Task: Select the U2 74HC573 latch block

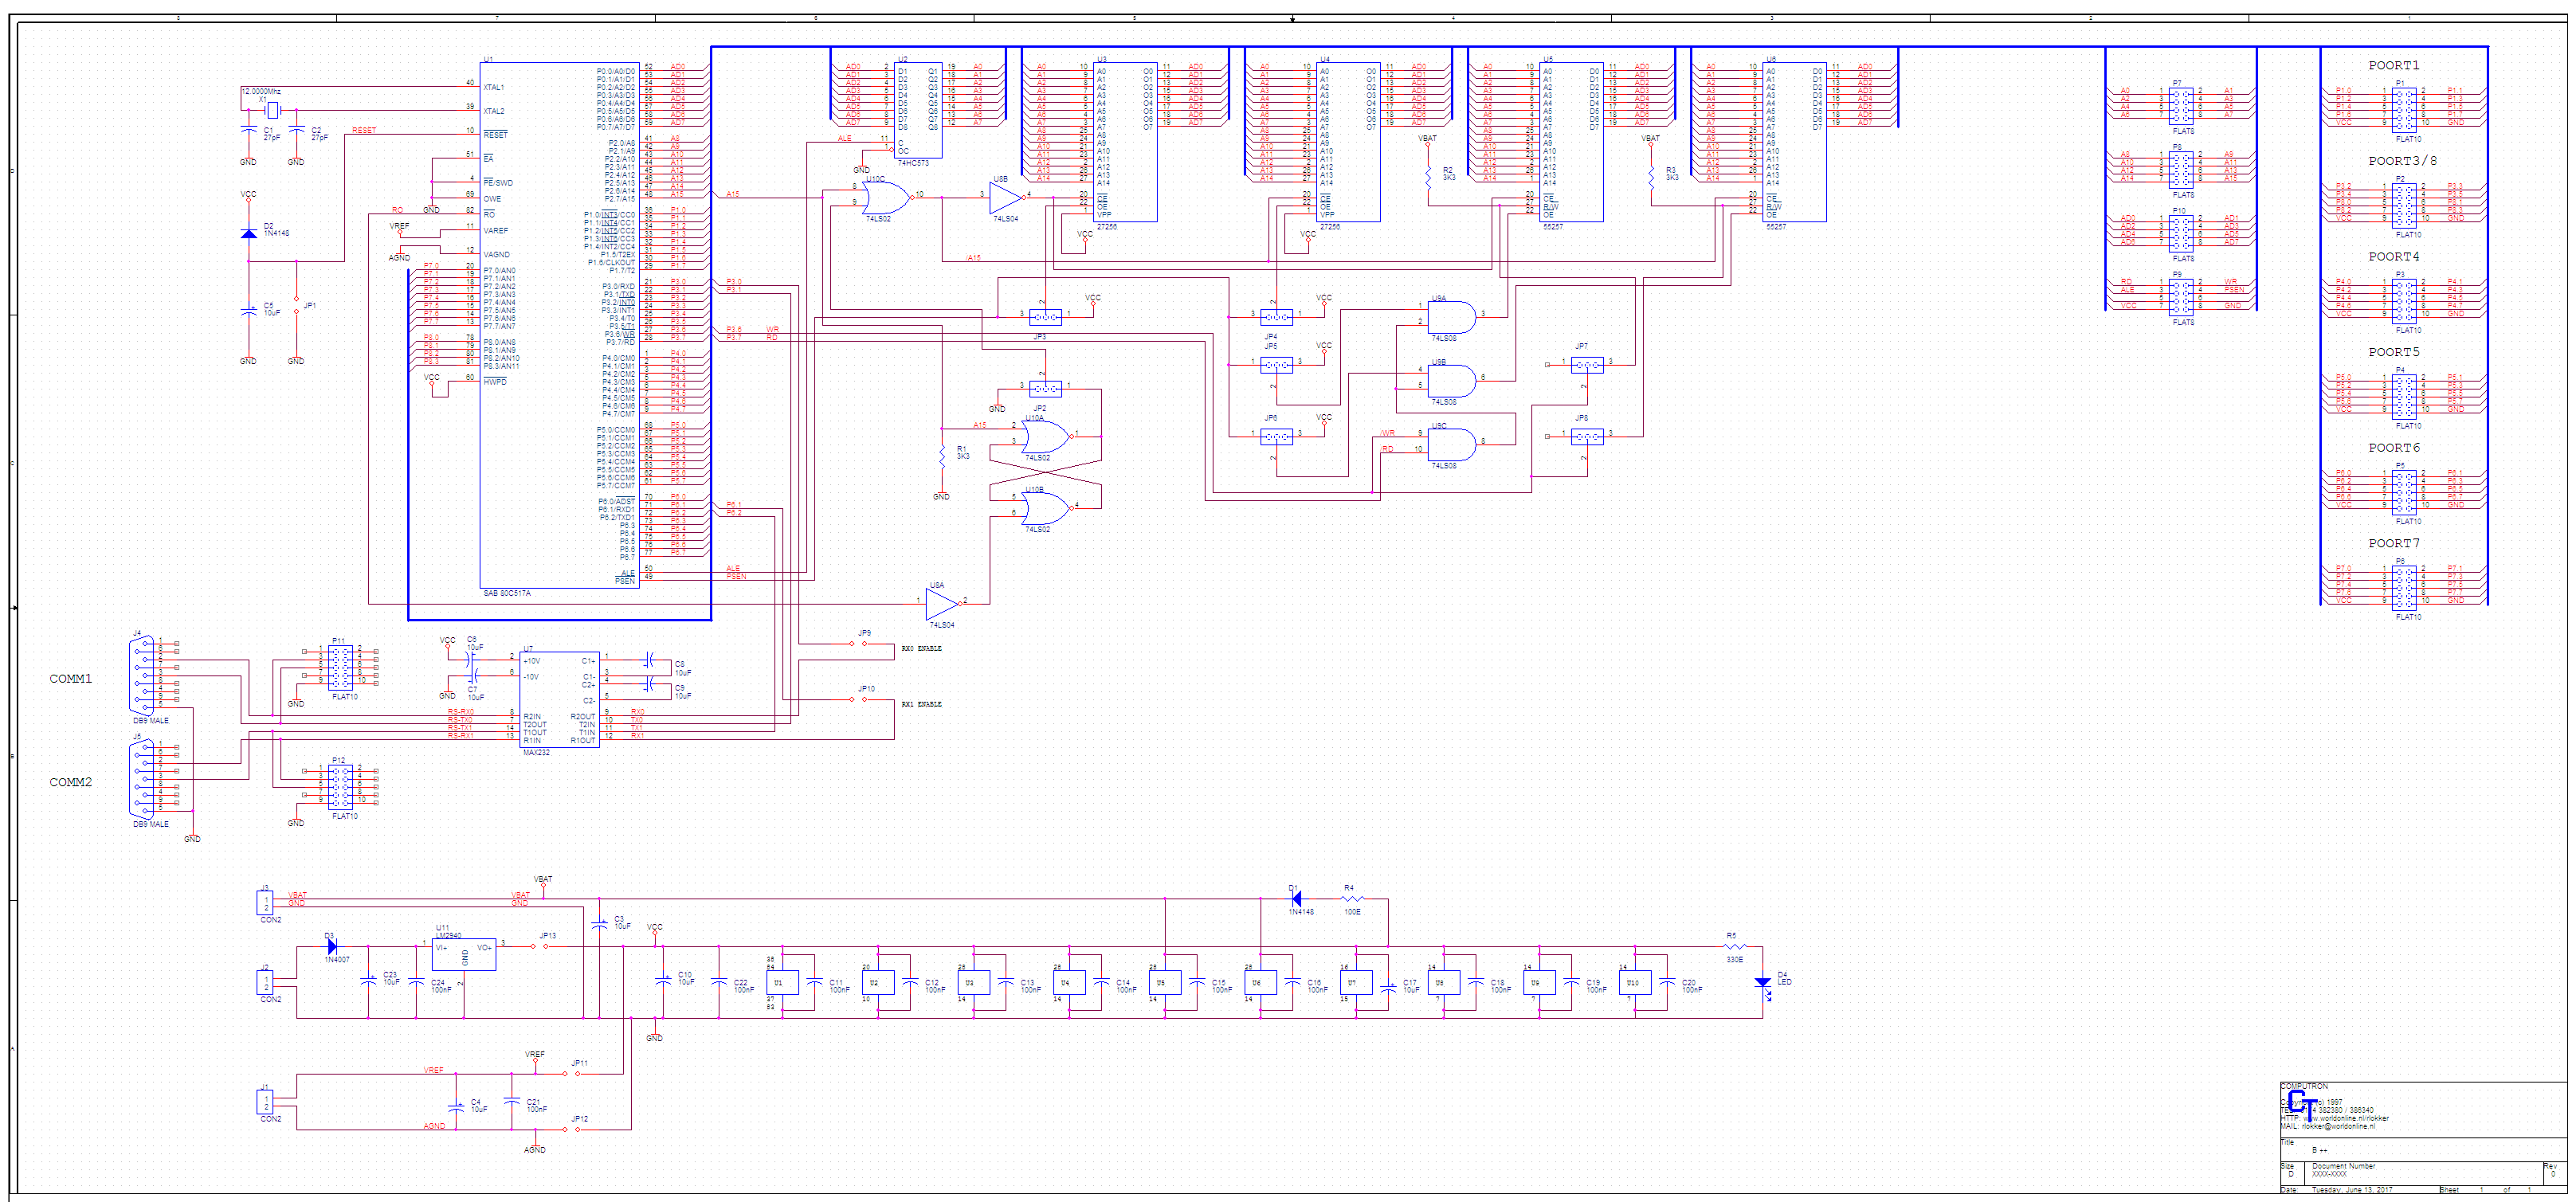Action: 917,110
